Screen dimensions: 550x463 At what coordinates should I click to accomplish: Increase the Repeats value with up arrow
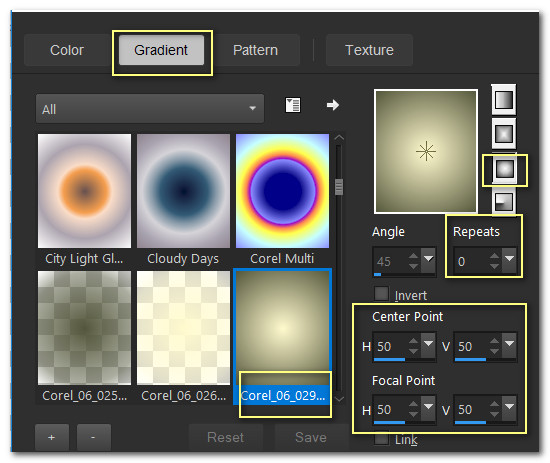tap(495, 256)
